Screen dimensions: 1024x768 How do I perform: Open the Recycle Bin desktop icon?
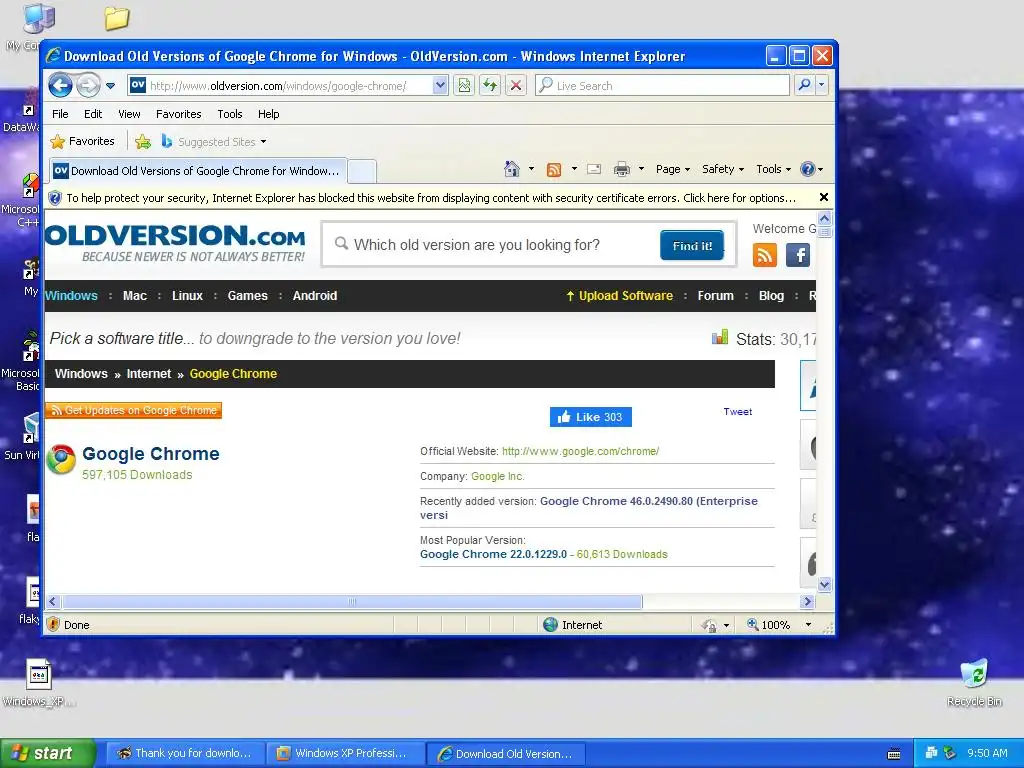coord(974,683)
